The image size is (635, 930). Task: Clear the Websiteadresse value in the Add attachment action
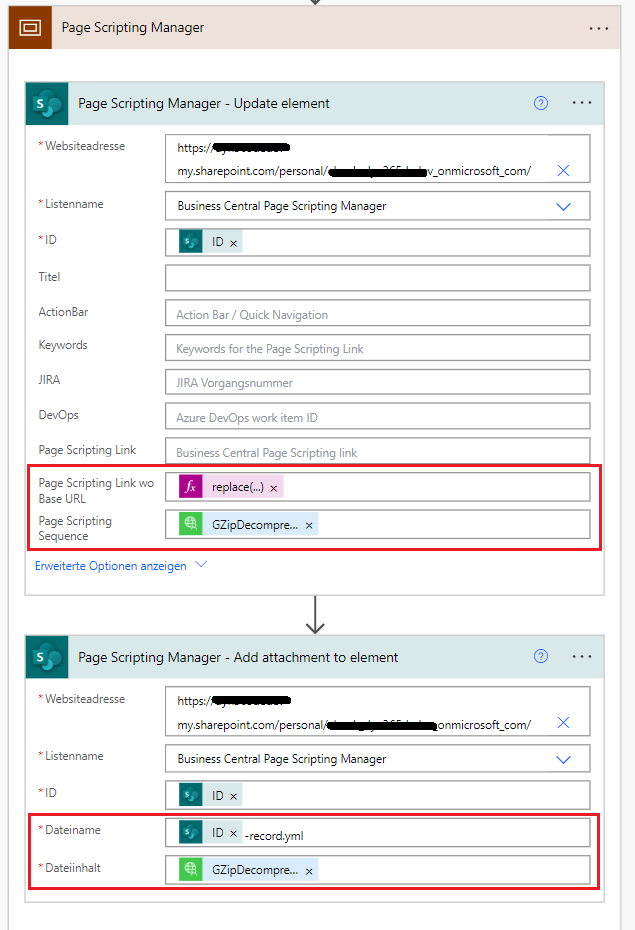(x=563, y=722)
